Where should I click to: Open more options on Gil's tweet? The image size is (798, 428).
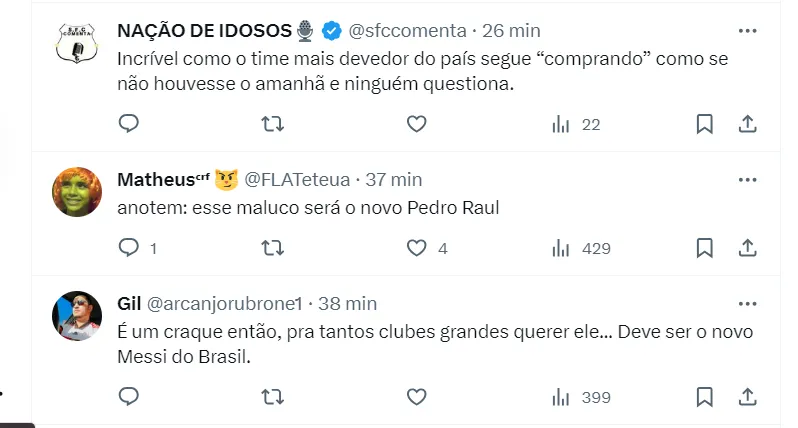747,303
